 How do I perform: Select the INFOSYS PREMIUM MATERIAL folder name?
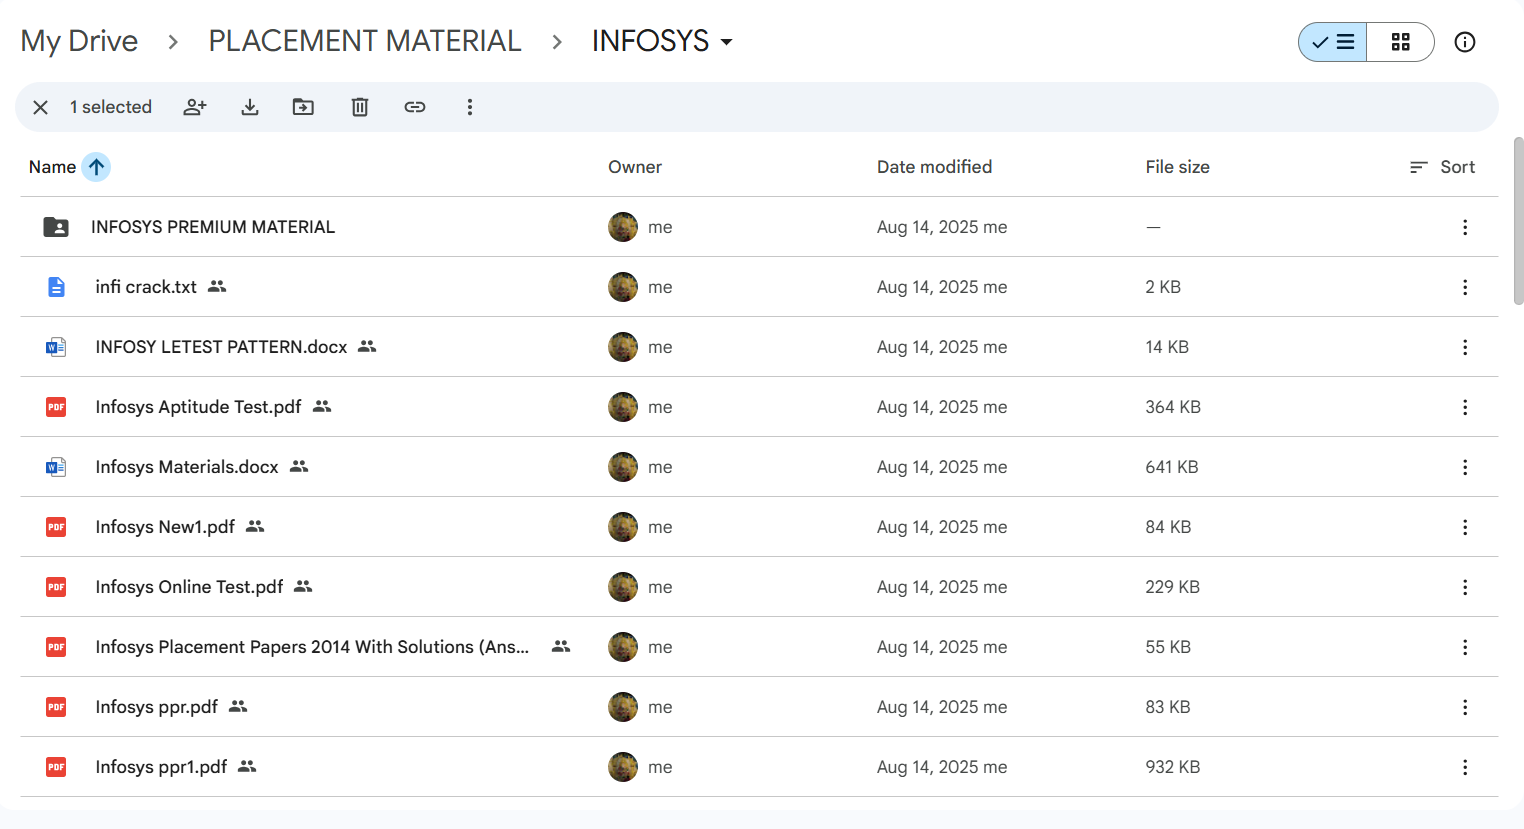213,227
